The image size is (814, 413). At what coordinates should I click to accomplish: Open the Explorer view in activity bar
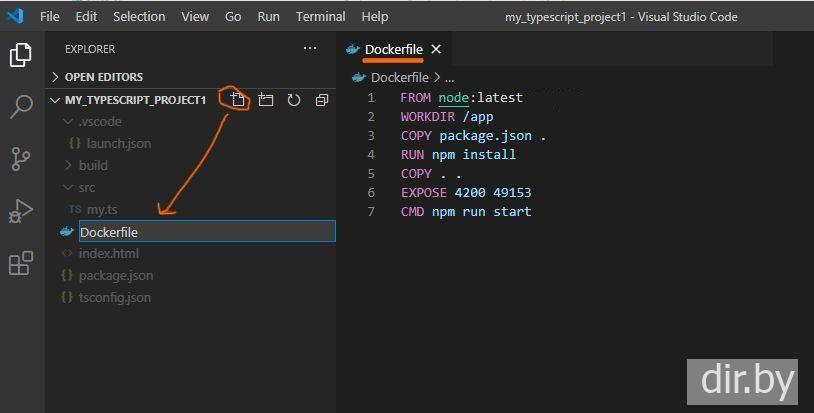click(x=20, y=55)
